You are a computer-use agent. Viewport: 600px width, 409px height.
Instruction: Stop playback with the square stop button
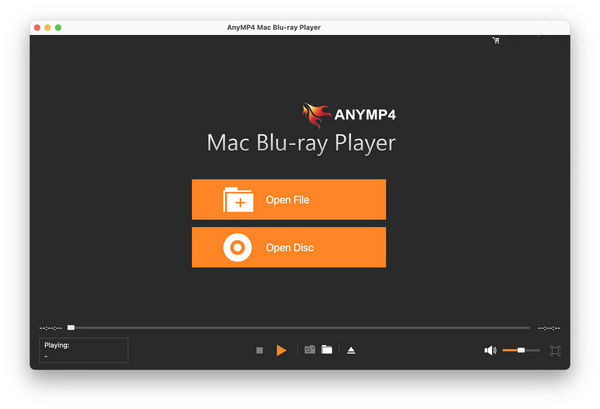point(259,350)
